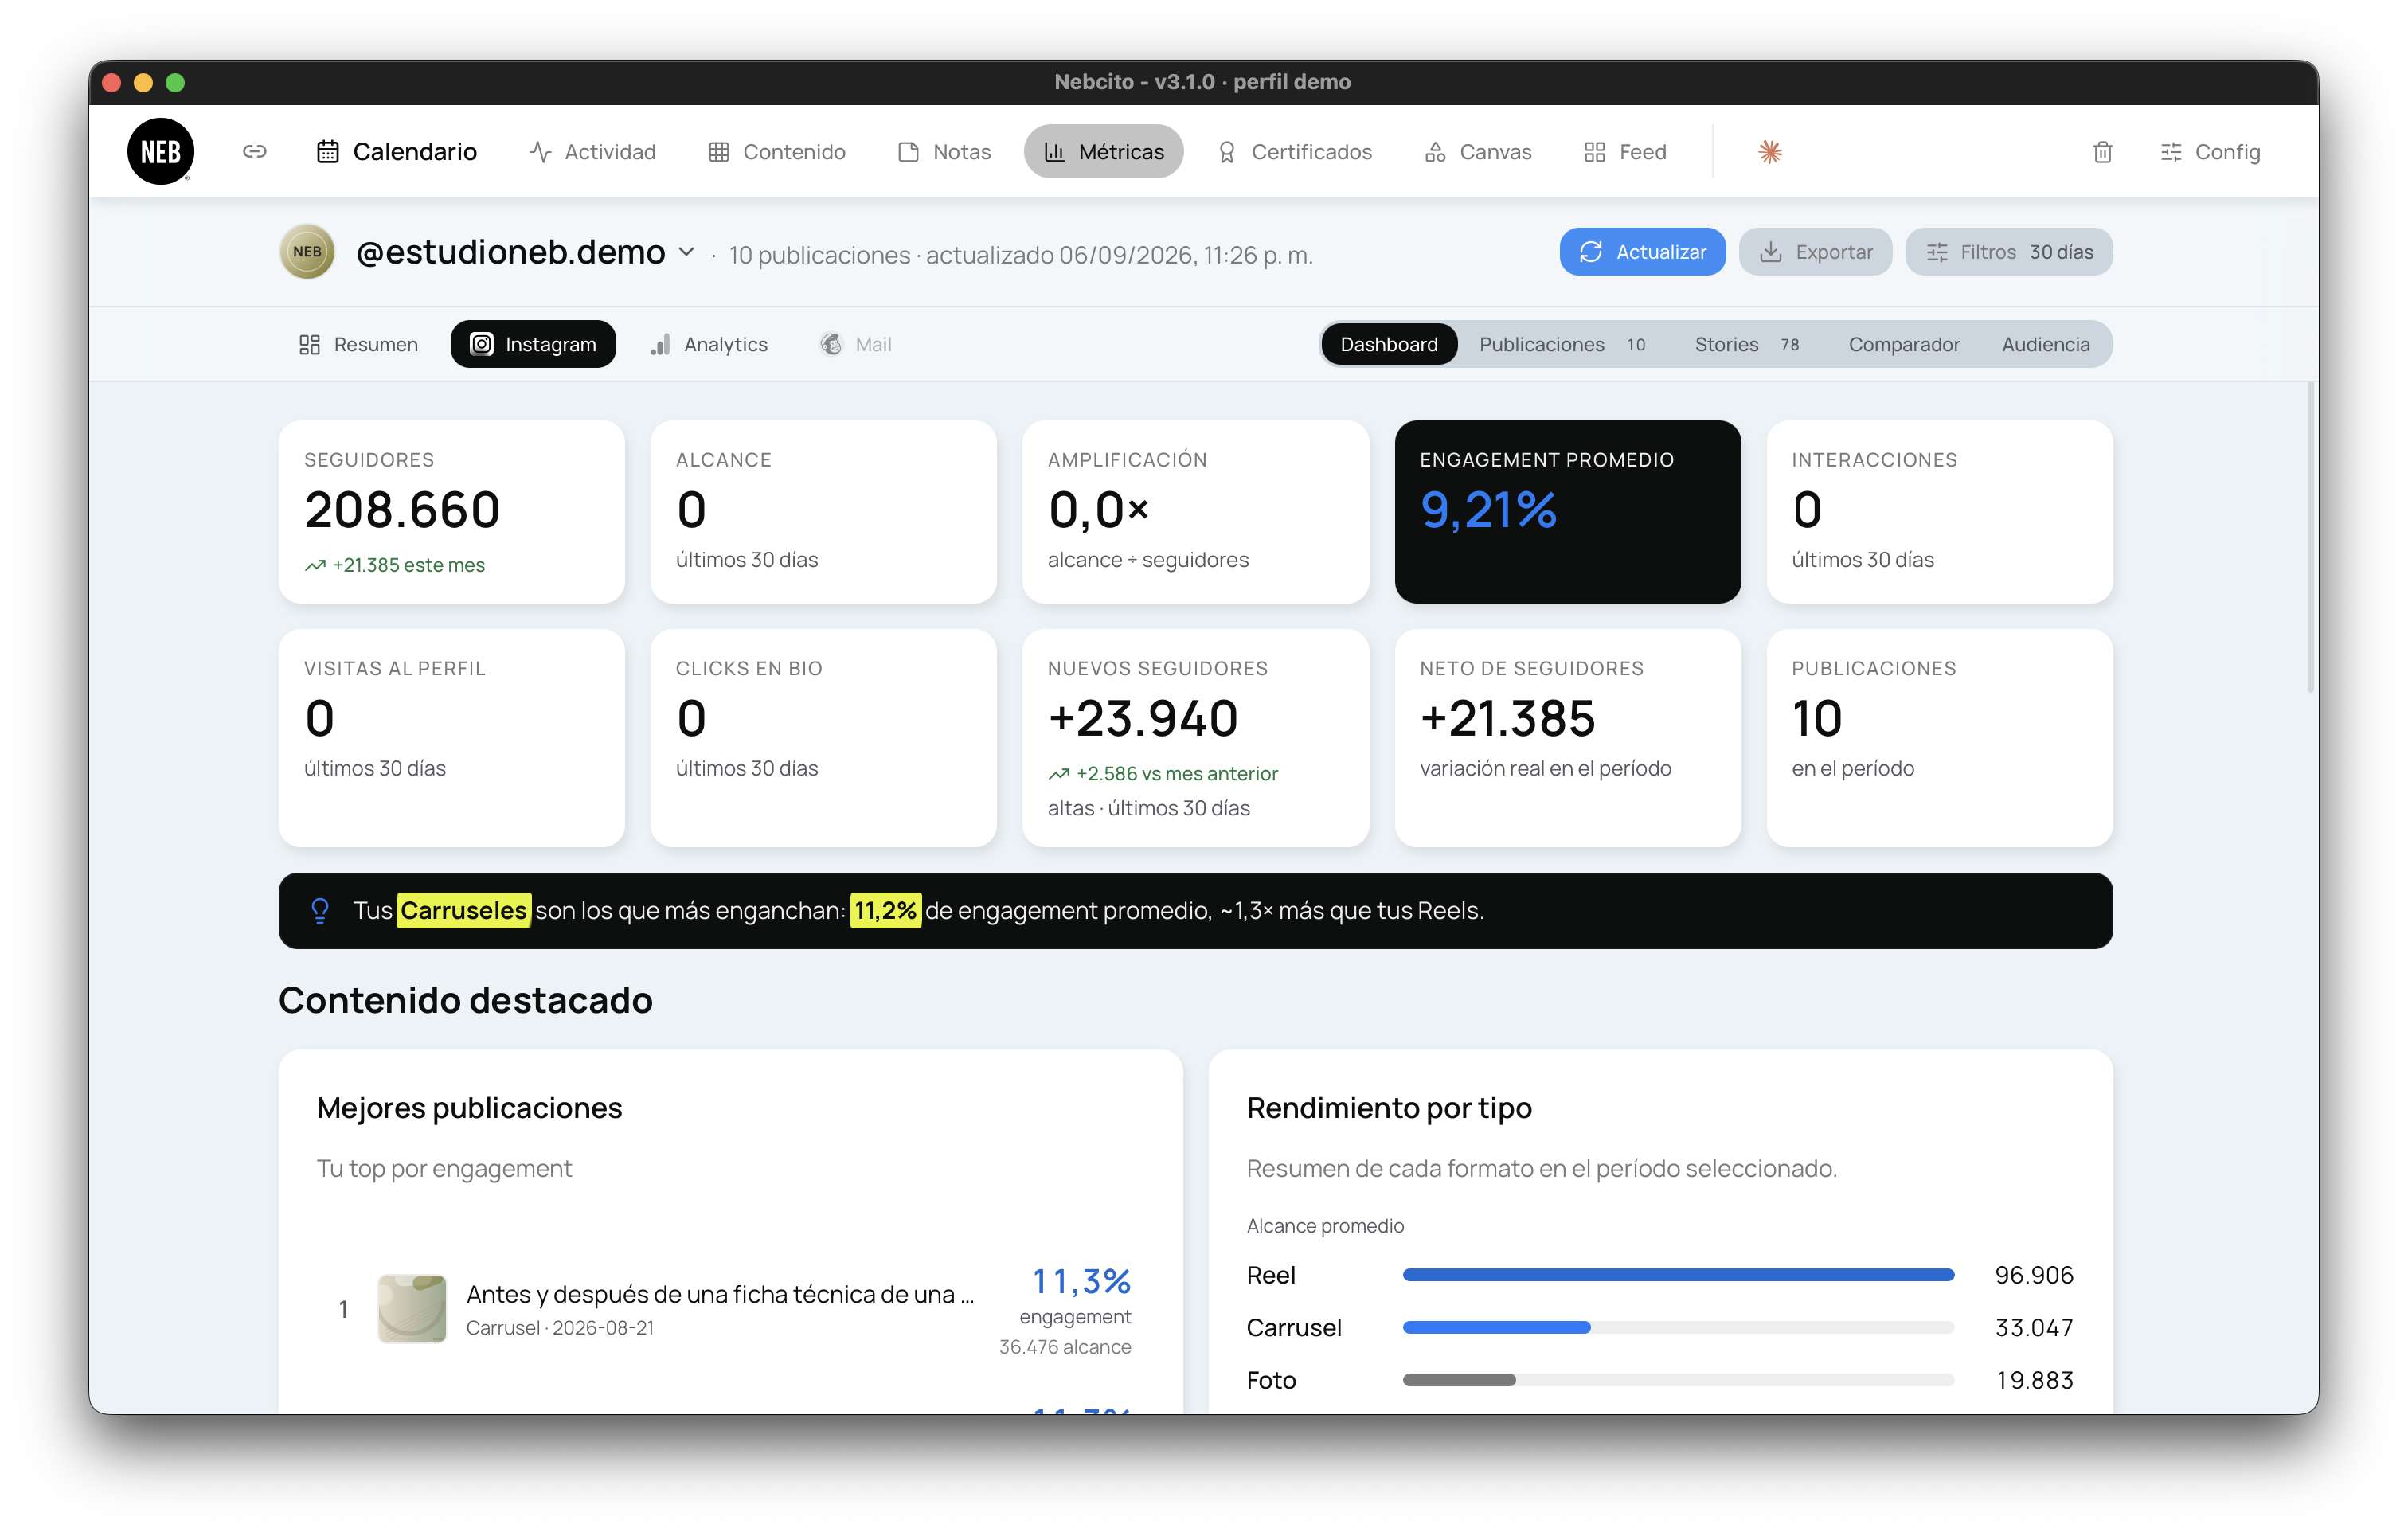Open the Comparador sub-tab
This screenshot has width=2408, height=1532.
pyautogui.click(x=1904, y=344)
